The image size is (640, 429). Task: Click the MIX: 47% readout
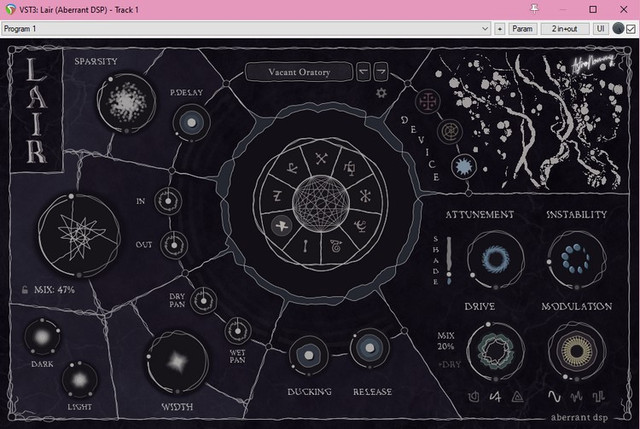tap(54, 290)
